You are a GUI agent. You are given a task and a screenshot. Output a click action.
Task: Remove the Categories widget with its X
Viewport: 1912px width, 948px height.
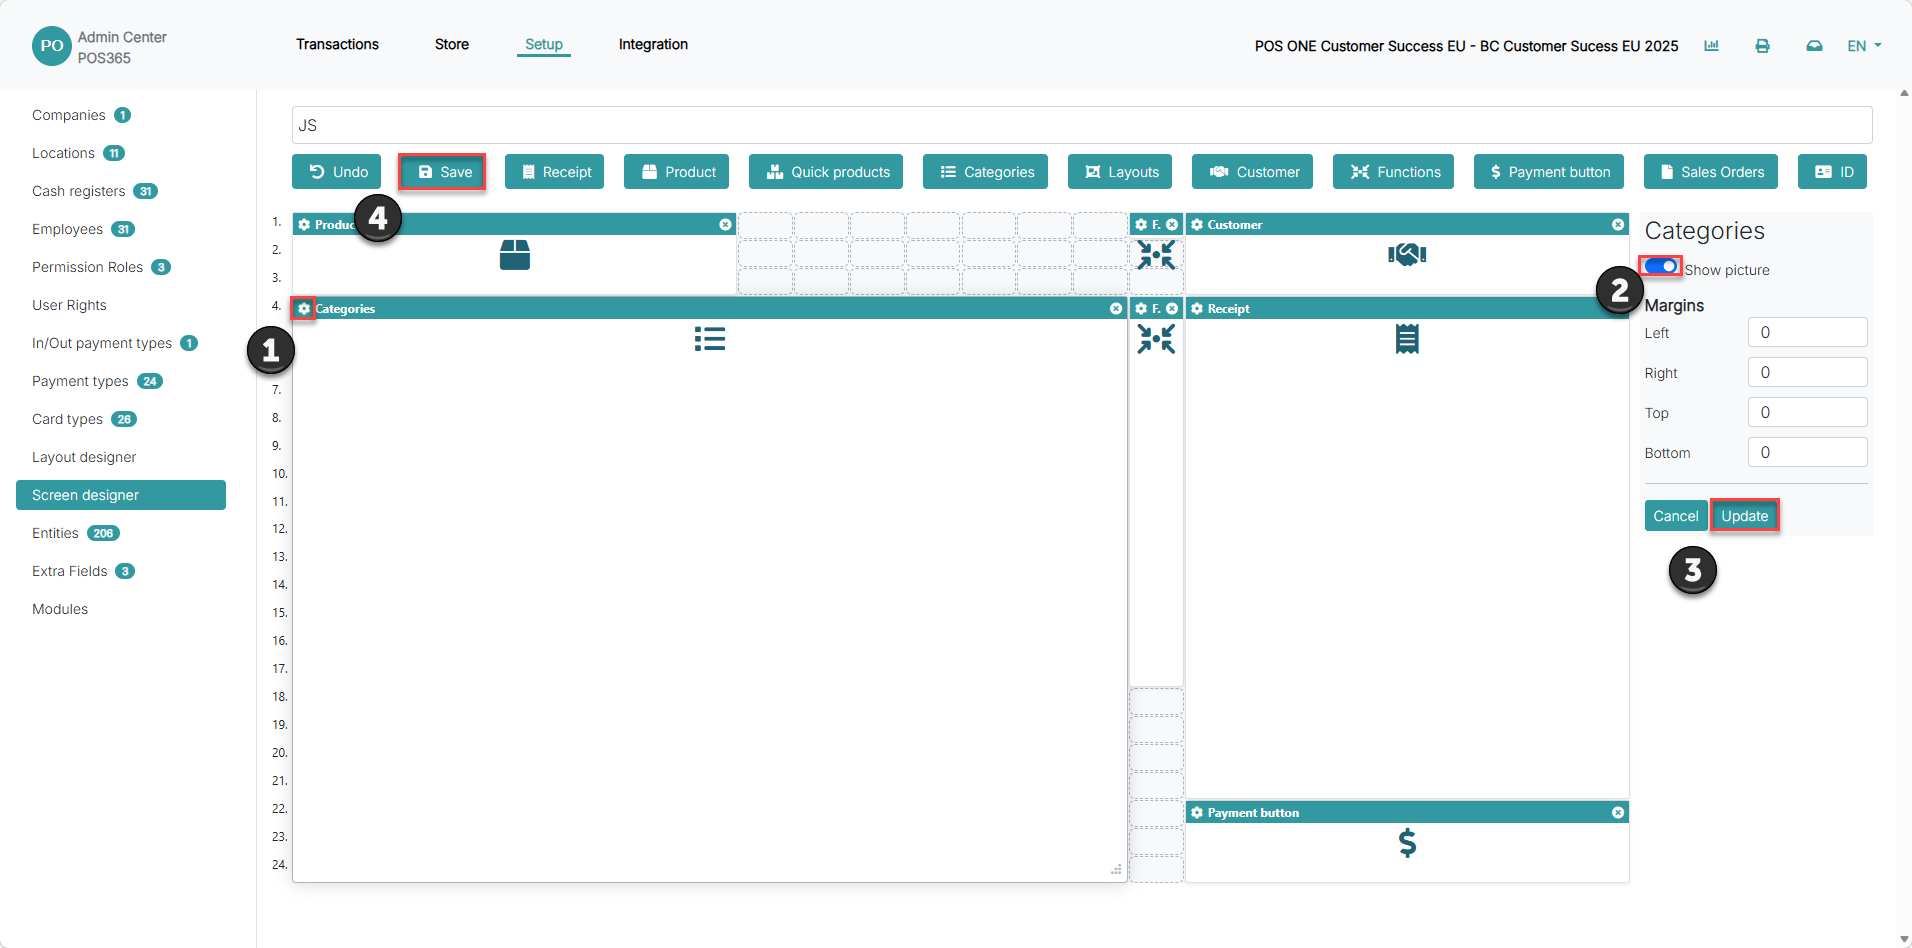(x=1116, y=309)
